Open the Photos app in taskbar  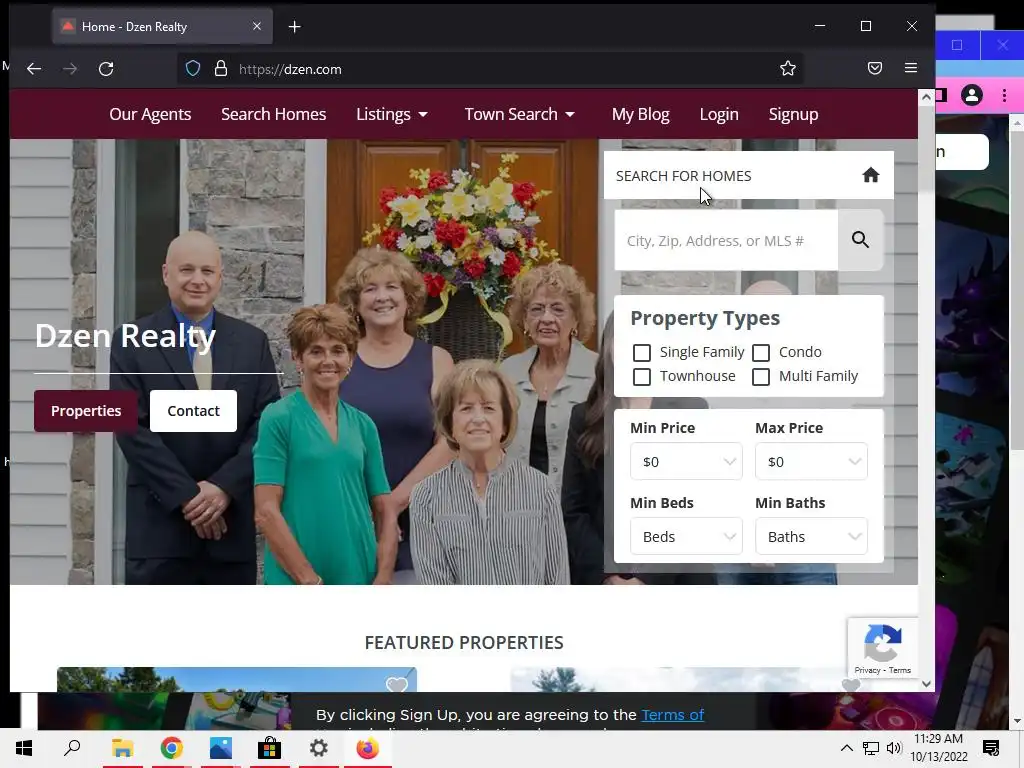[221, 748]
